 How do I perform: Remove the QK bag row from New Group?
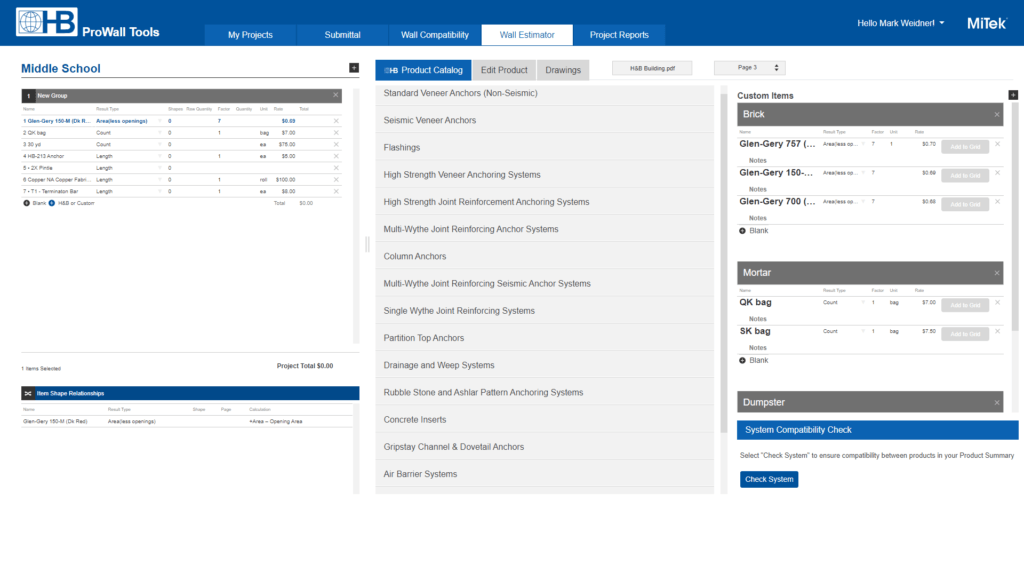[336, 132]
